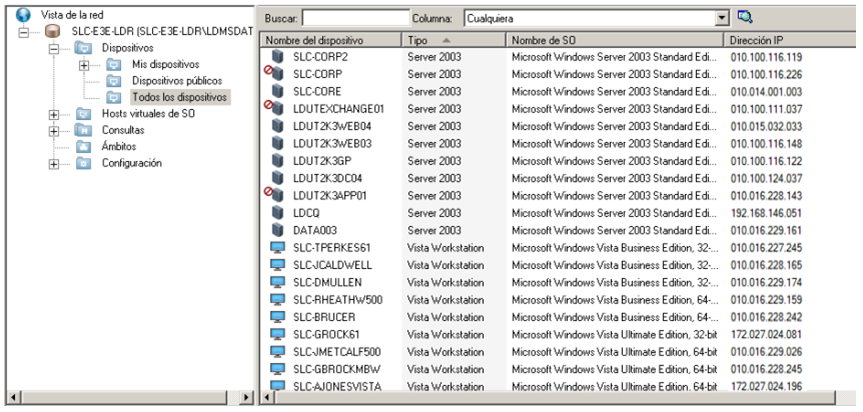
Task: Expand the Mis dispositivos tree node
Action: point(85,65)
